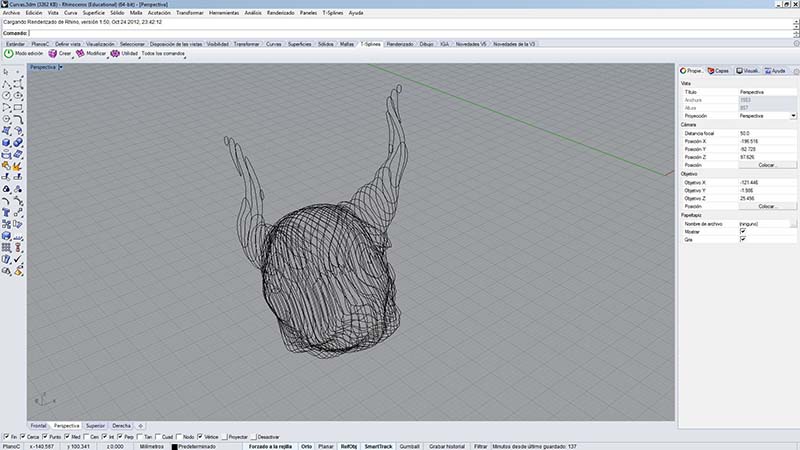
Task: Click the add viewport tab icon
Action: click(141, 426)
